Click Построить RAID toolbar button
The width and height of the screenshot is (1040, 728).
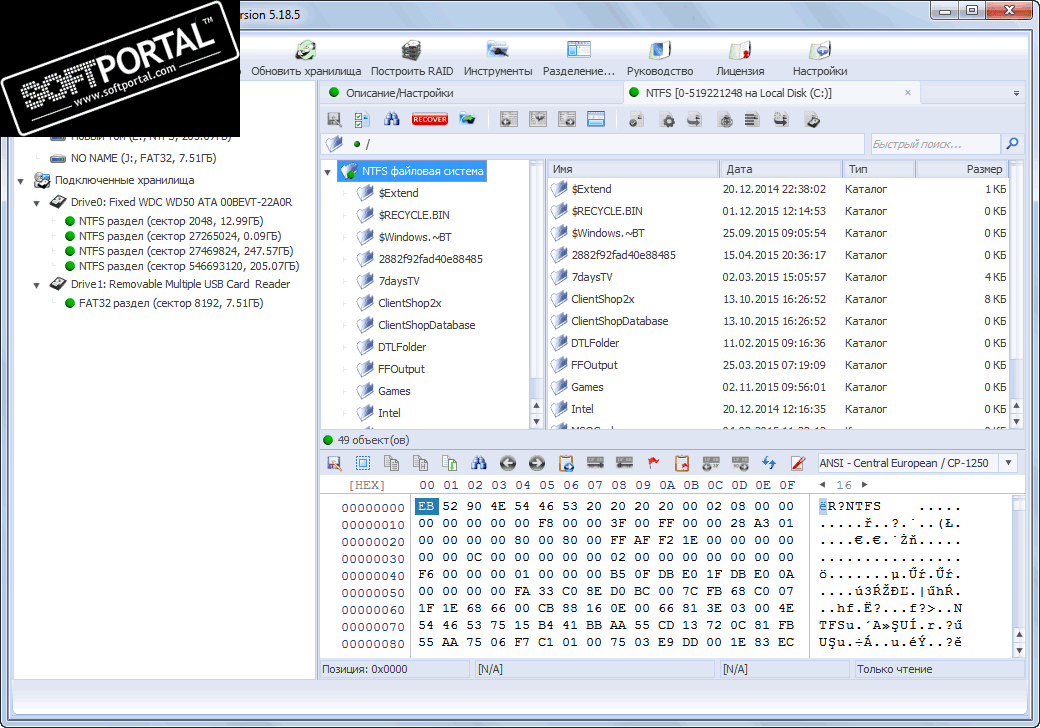pos(412,58)
